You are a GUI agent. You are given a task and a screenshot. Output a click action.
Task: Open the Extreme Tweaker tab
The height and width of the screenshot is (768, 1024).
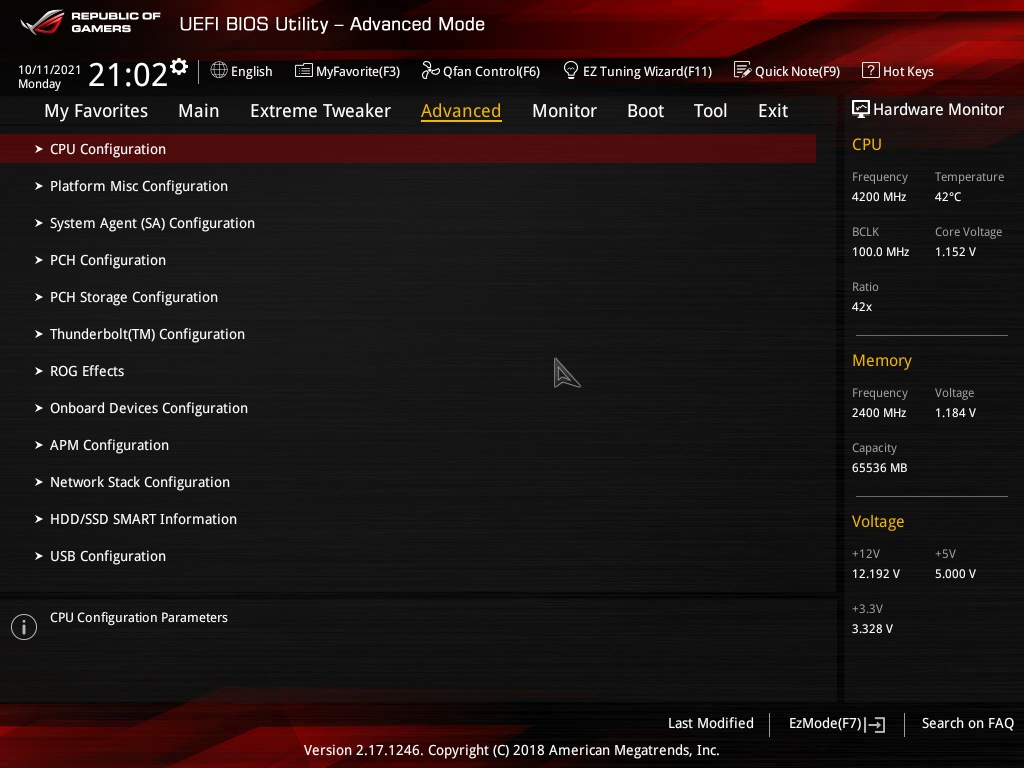tap(320, 111)
